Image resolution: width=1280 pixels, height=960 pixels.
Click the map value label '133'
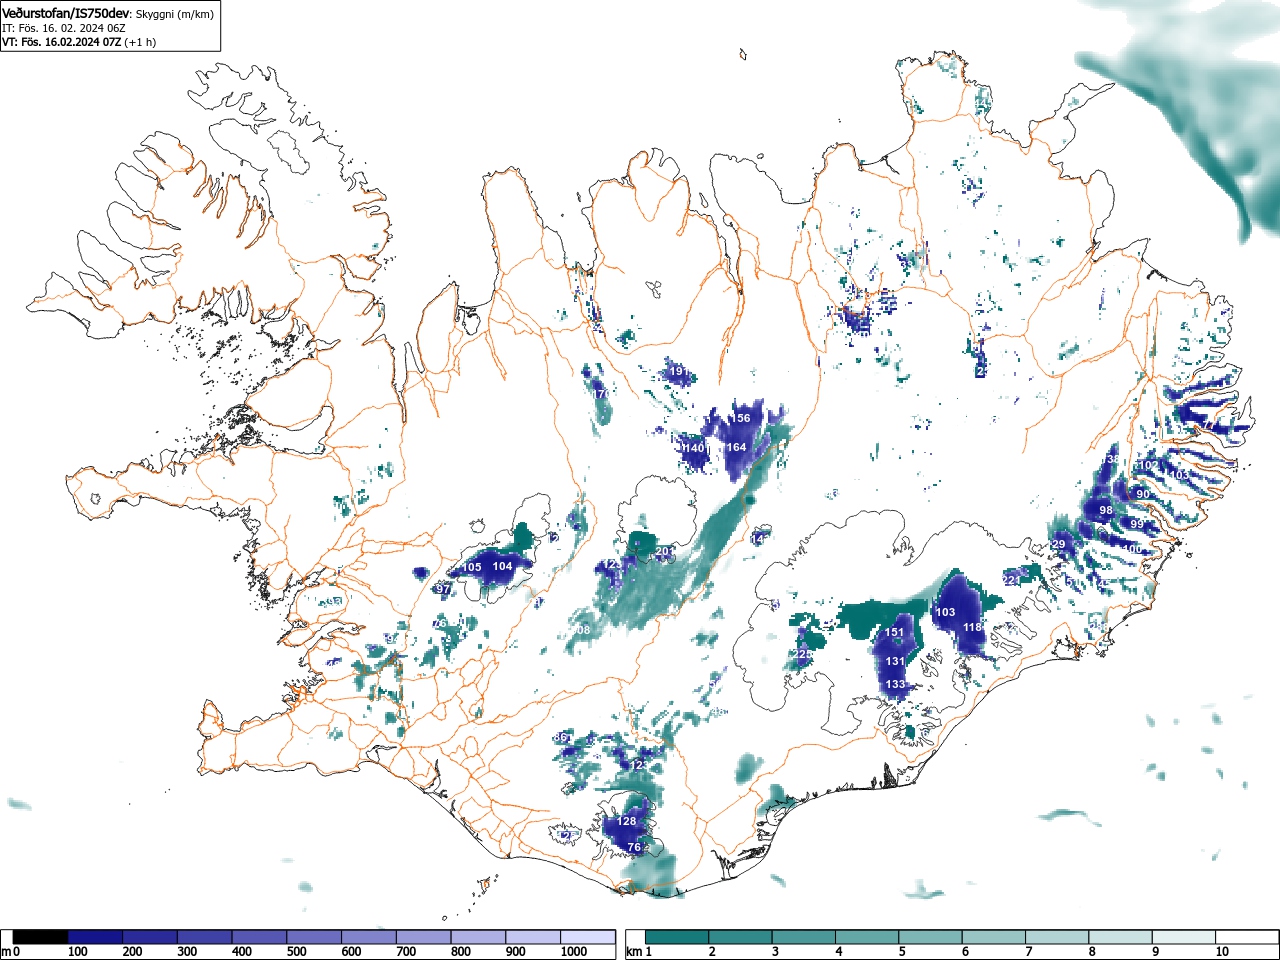[895, 685]
